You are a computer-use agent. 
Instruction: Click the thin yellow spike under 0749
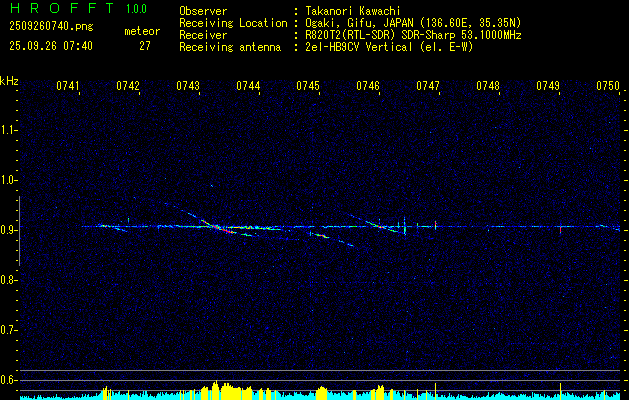[560, 391]
